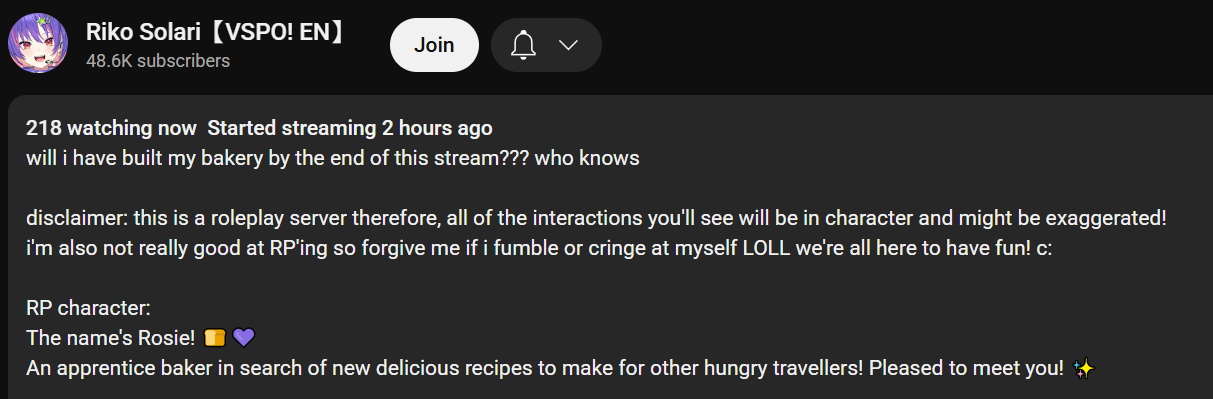Open Riko Solari's channel avatar
Viewport: 1213px width, 399px height.
click(38, 45)
